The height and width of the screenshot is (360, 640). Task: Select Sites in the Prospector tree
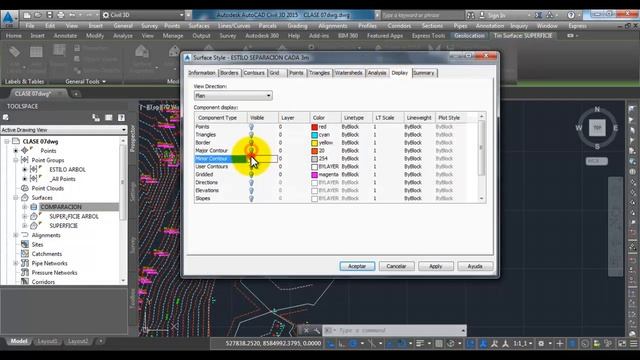(37, 244)
